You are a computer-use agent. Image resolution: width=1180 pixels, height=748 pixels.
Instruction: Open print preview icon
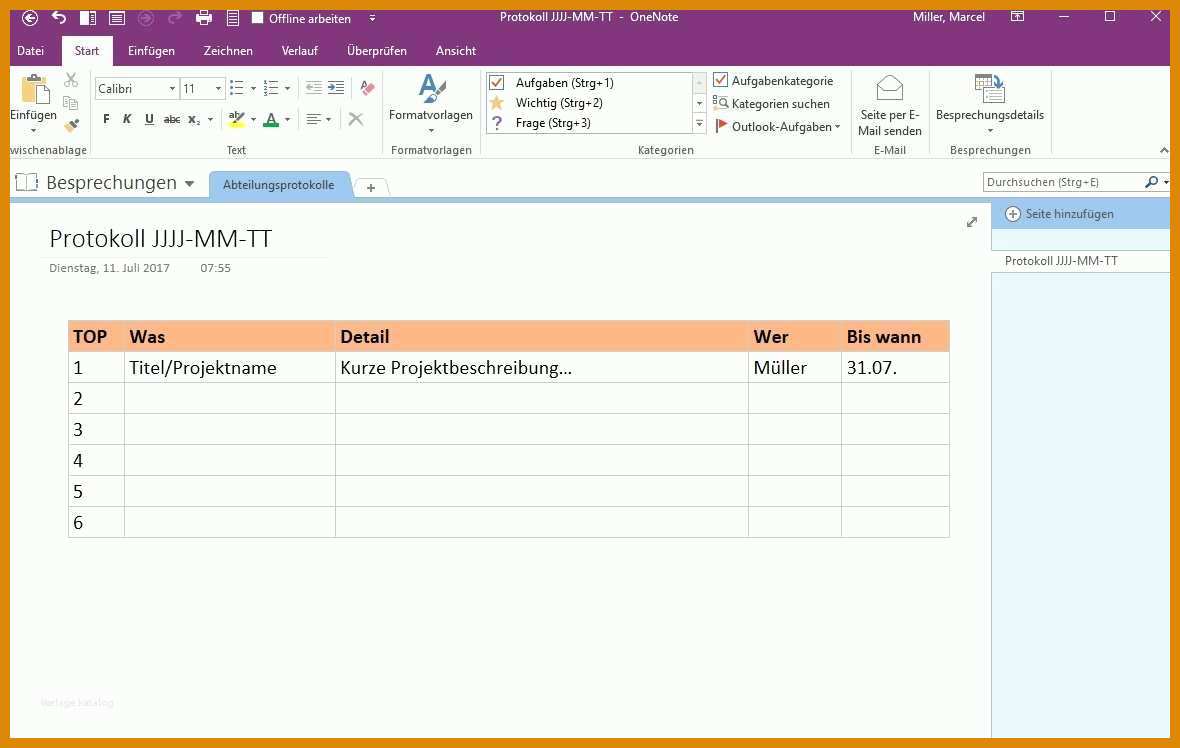(233, 17)
